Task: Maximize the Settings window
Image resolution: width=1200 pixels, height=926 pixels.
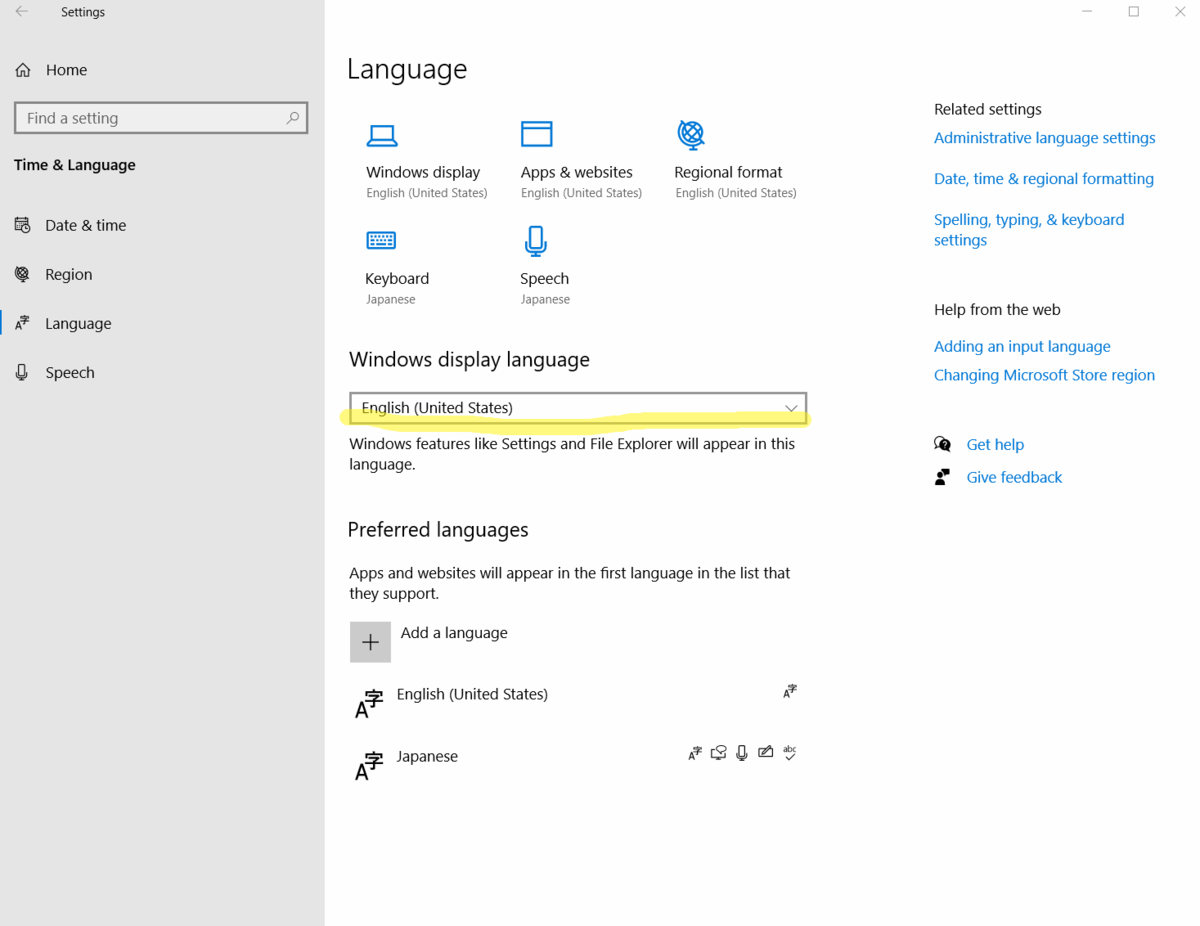Action: (x=1134, y=12)
